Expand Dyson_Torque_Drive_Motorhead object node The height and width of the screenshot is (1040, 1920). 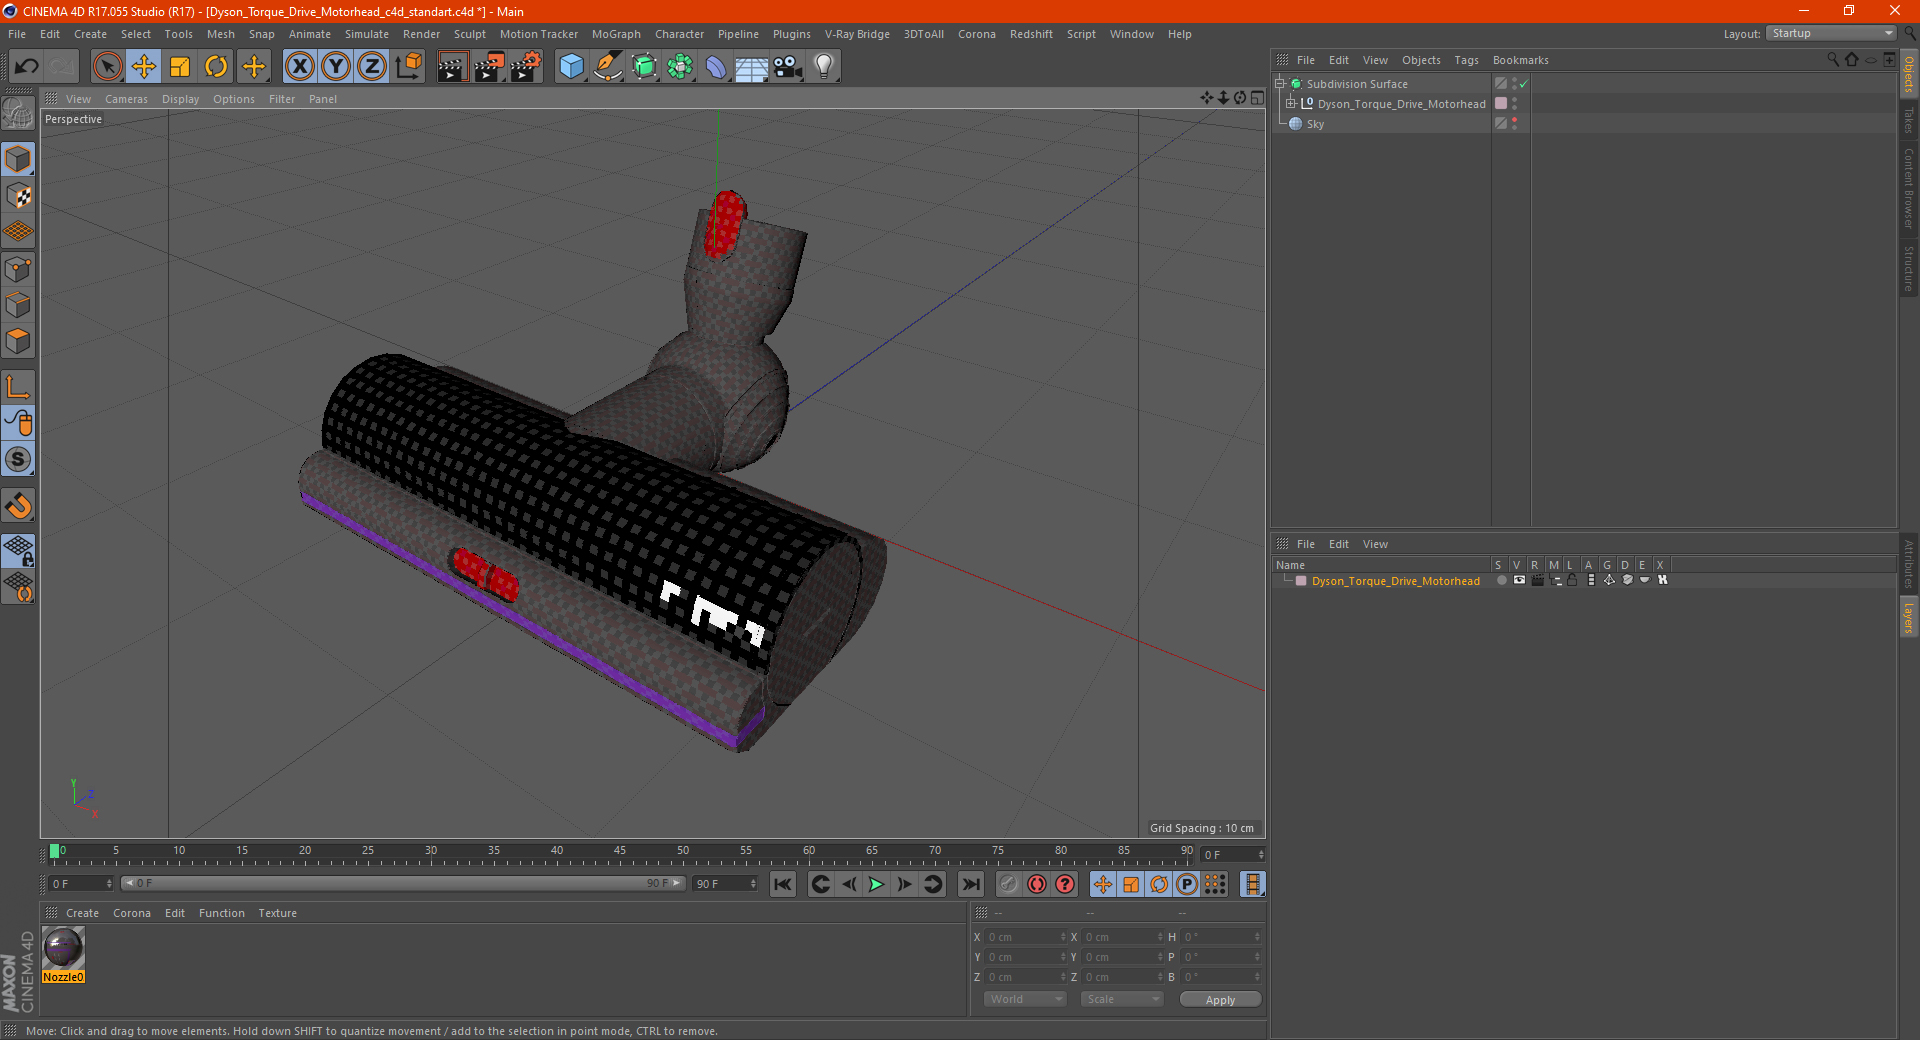point(1291,104)
